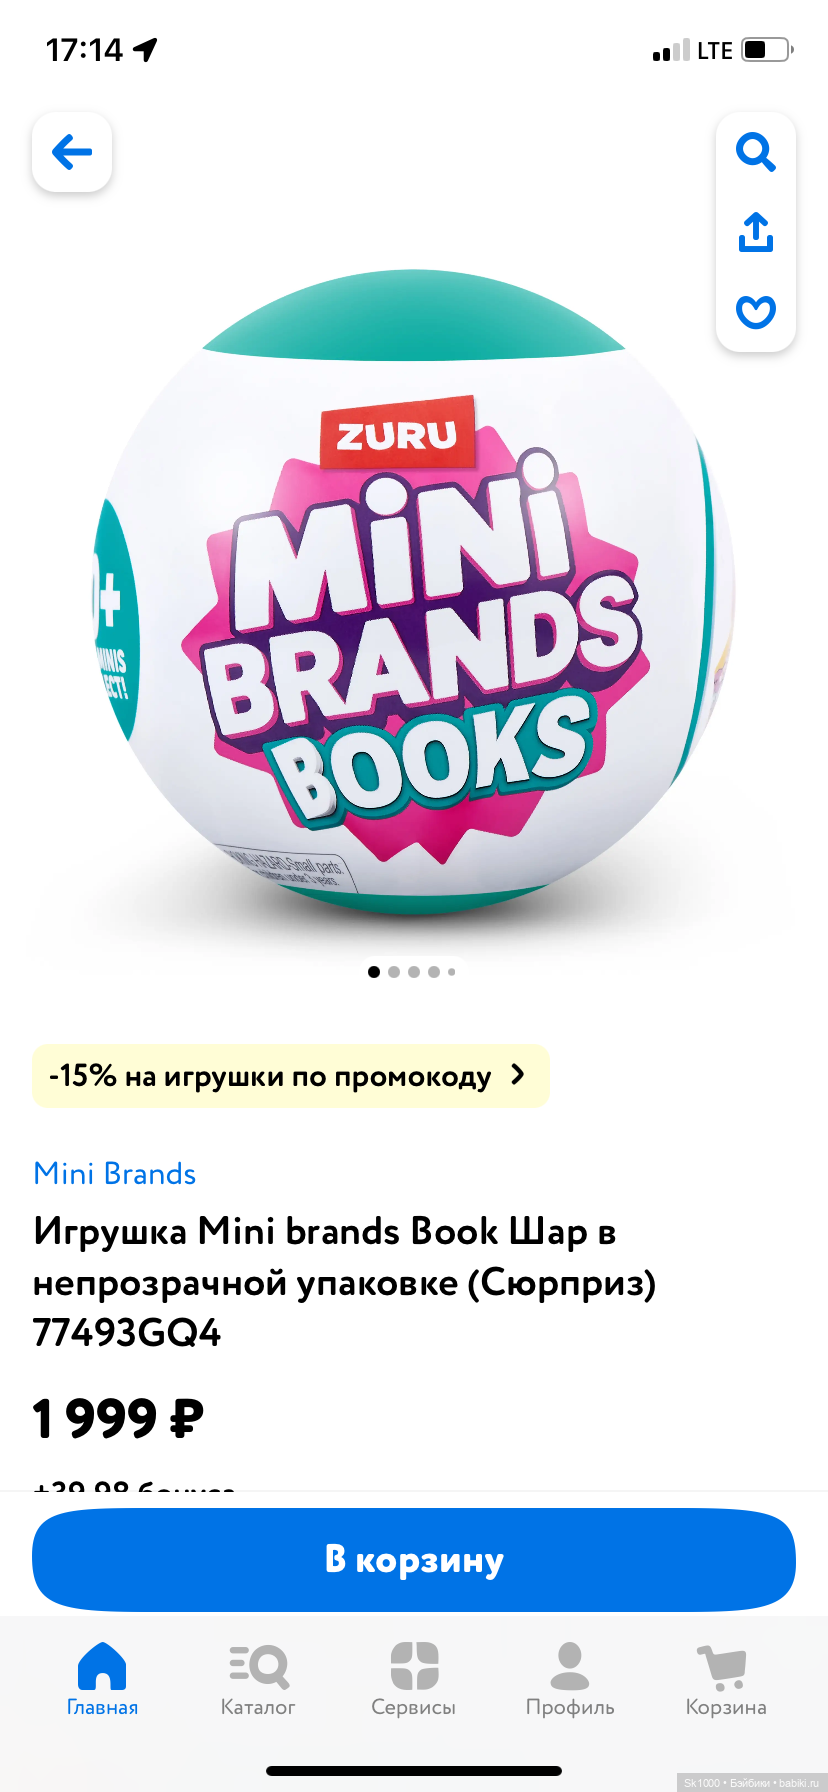
Task: Open search with the magnifier icon
Action: pos(756,153)
